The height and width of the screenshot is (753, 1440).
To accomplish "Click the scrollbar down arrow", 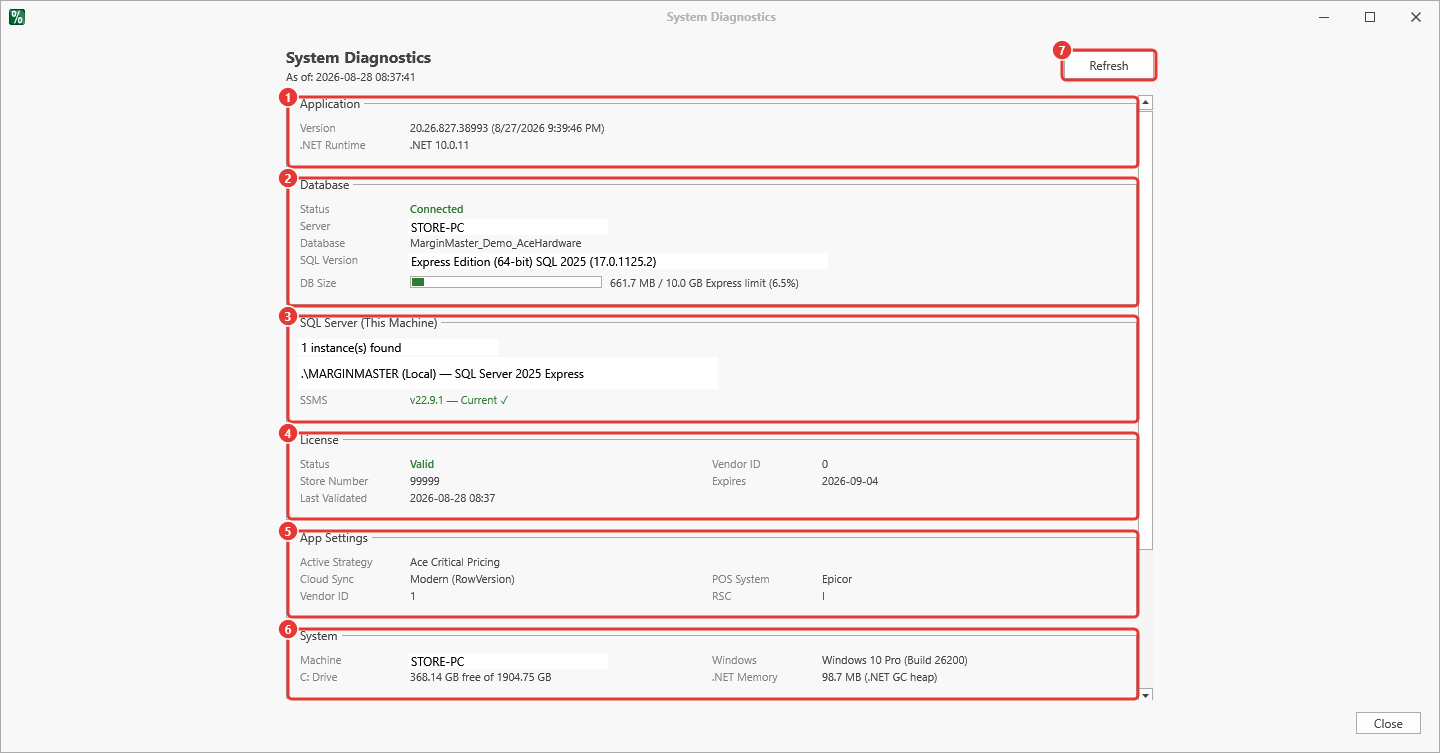I will pyautogui.click(x=1146, y=694).
